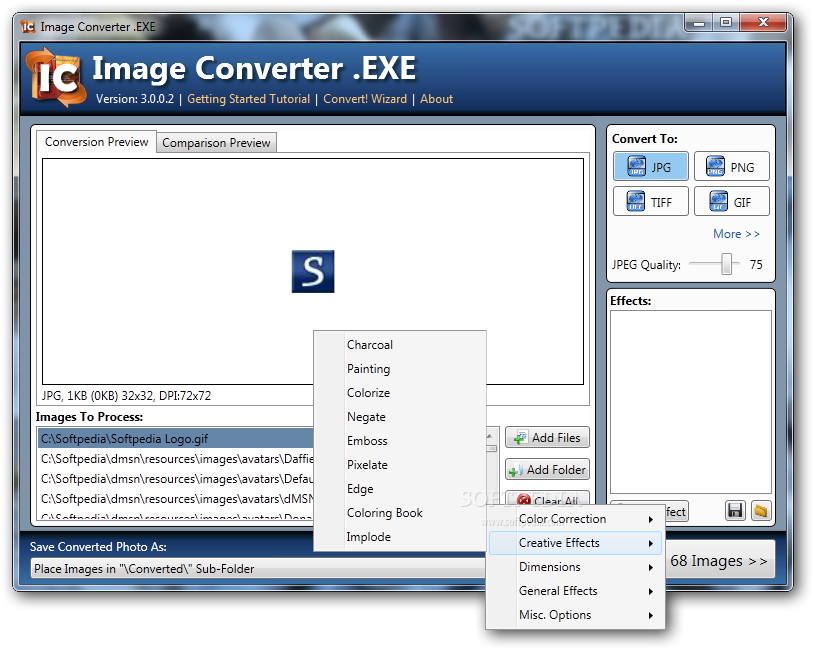Click the IC application logo
This screenshot has height=650, width=814.
pos(56,78)
